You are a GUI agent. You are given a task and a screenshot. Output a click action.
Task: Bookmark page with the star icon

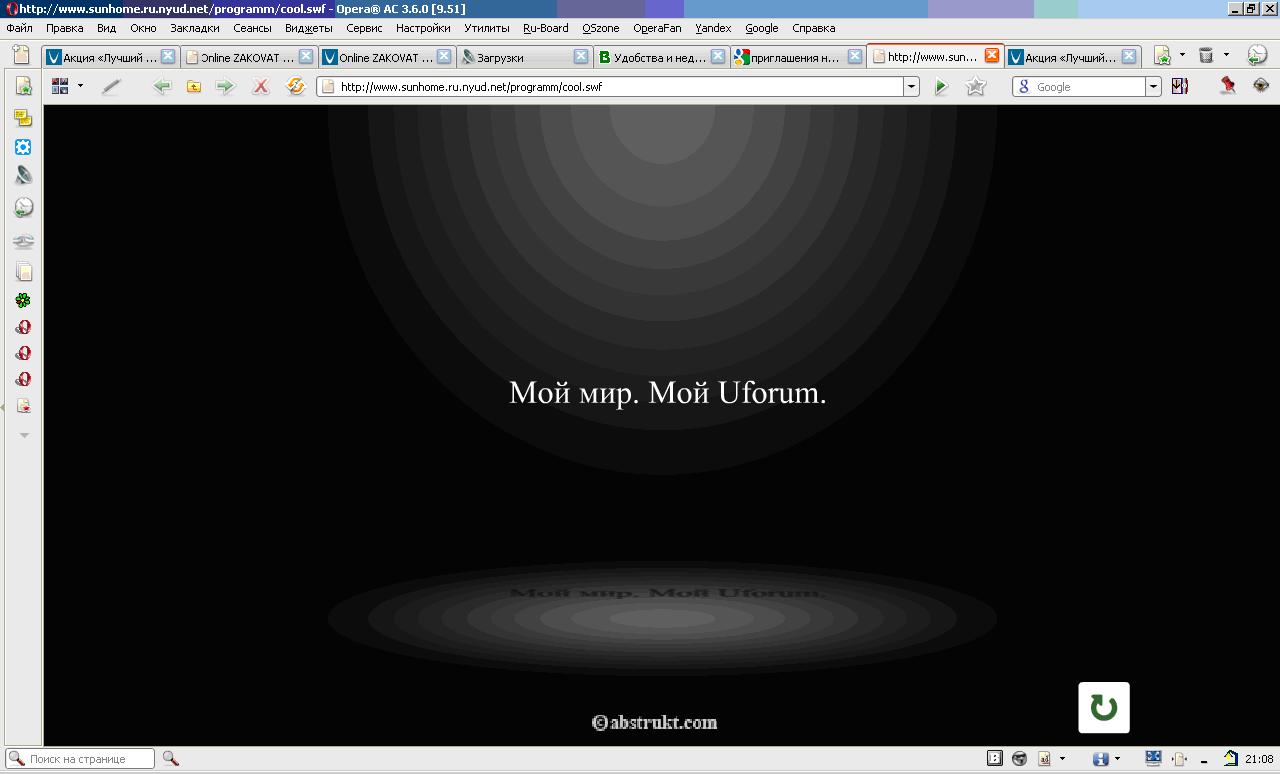(976, 87)
